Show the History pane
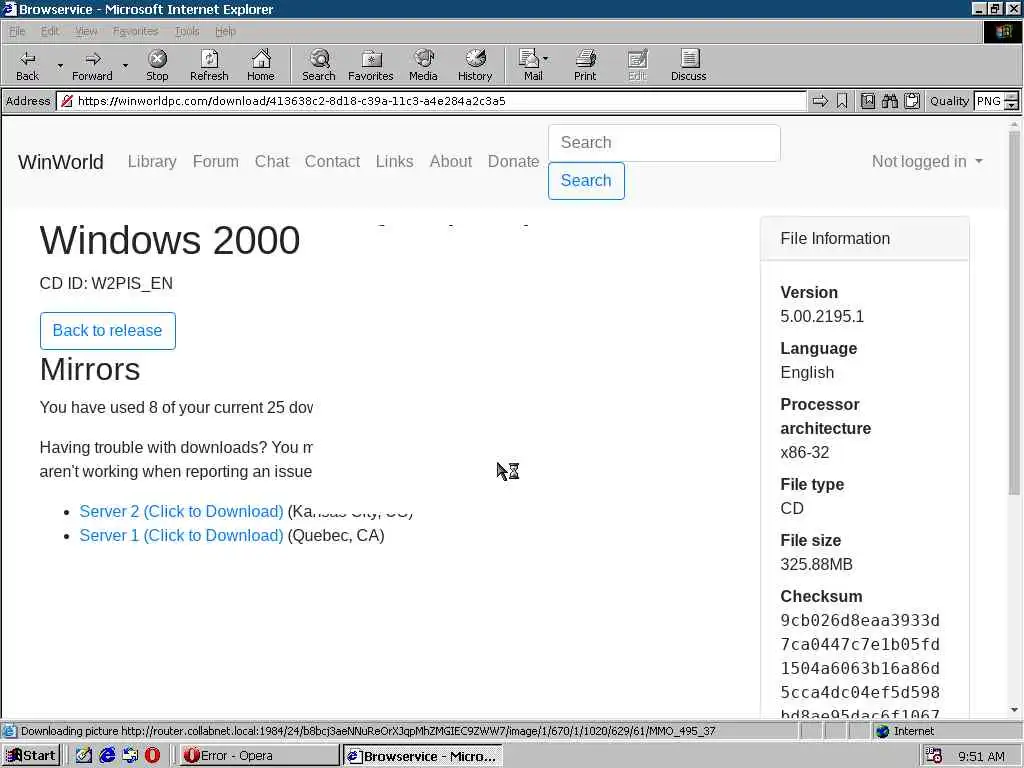The width and height of the screenshot is (1024, 768). [475, 65]
